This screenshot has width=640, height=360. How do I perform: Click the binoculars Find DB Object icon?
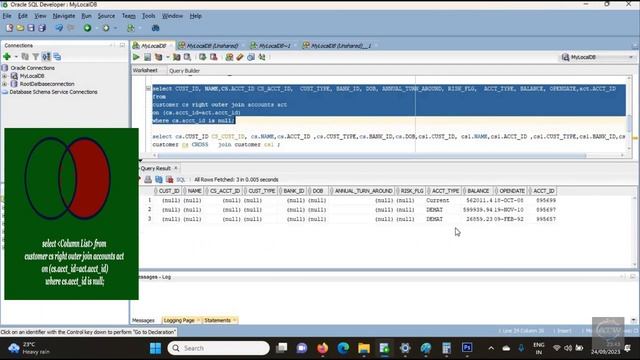(156, 28)
